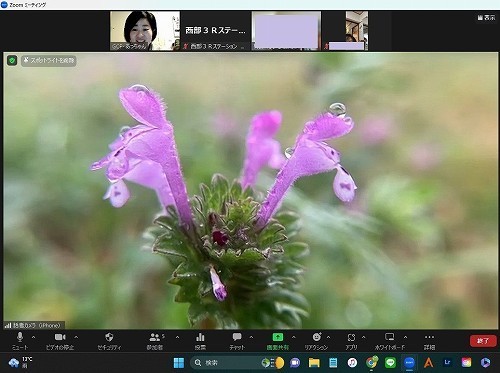
Task: Open green encryption shield info icon
Action: pyautogui.click(x=12, y=60)
